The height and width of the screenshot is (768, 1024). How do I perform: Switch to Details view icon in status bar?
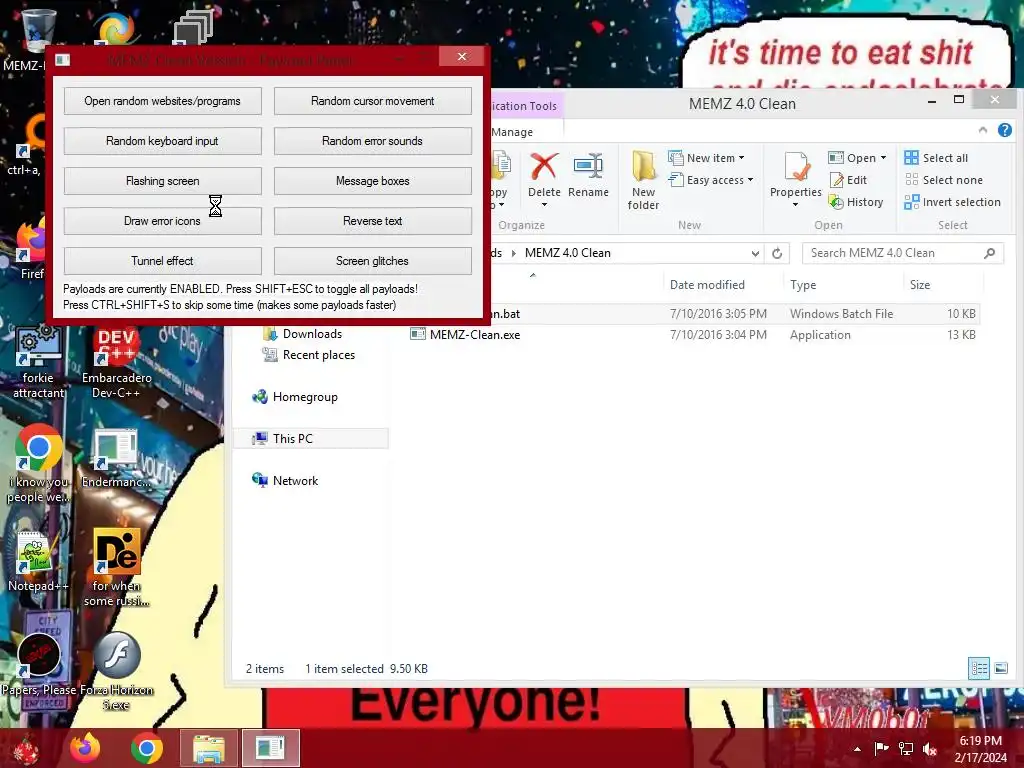click(x=979, y=668)
